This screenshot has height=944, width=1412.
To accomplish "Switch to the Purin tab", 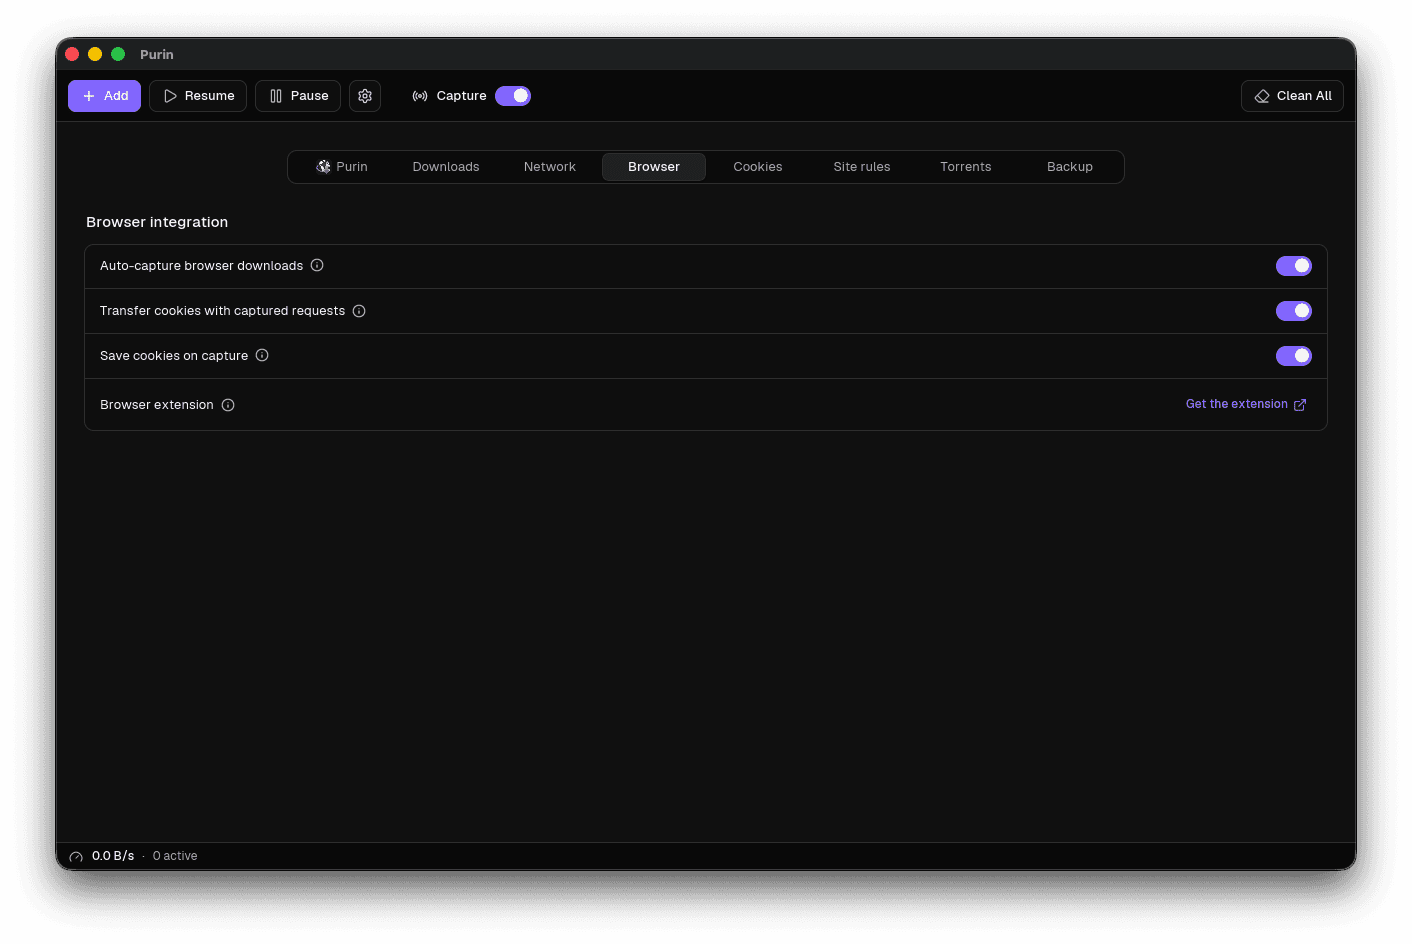I will (x=342, y=167).
